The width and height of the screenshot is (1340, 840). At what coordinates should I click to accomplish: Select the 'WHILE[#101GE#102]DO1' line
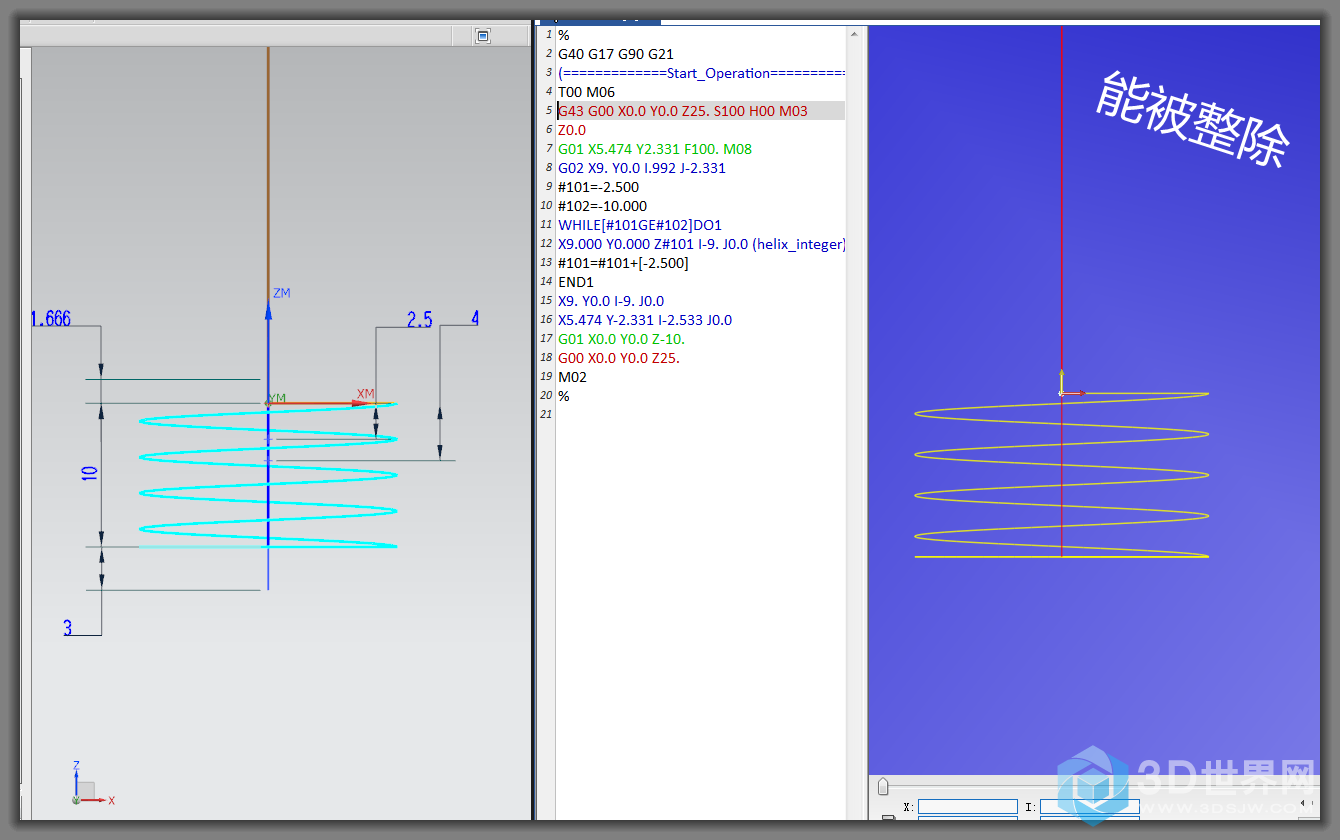tap(640, 225)
